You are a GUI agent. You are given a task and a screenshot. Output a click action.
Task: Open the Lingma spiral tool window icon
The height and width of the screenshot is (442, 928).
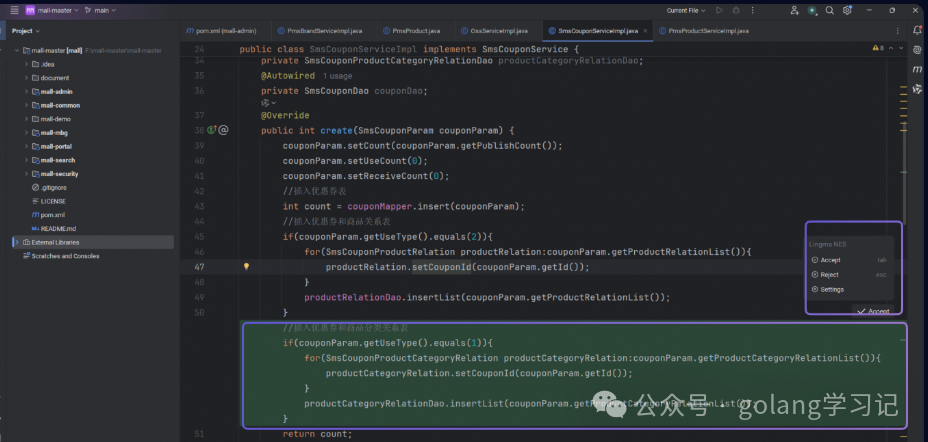click(917, 50)
